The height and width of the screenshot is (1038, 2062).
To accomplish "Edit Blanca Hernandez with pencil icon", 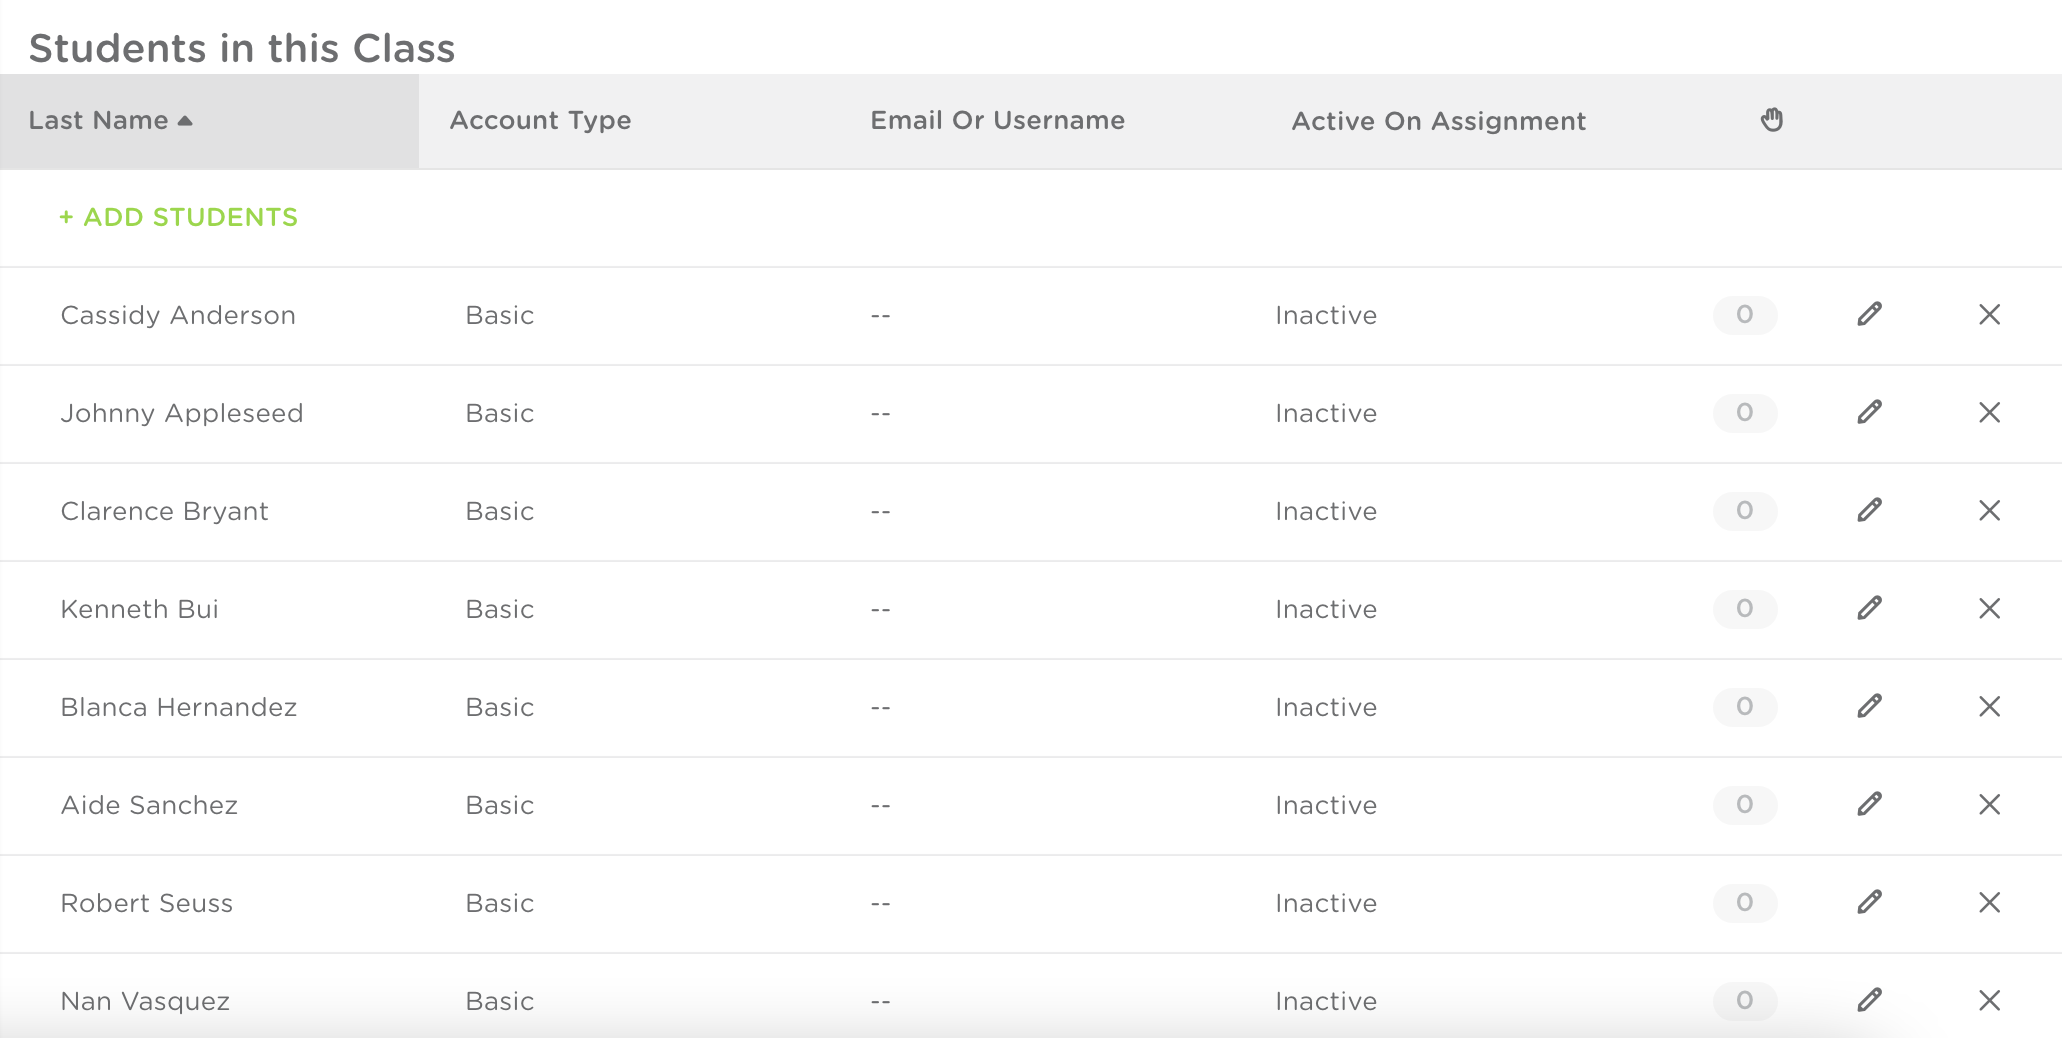I will tap(1869, 707).
